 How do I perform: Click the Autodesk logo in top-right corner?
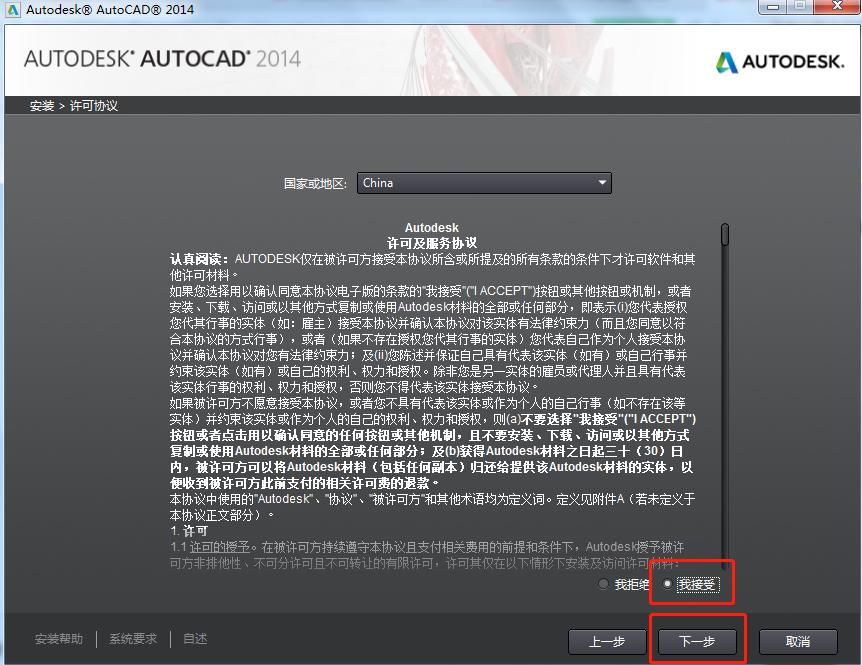(x=775, y=60)
